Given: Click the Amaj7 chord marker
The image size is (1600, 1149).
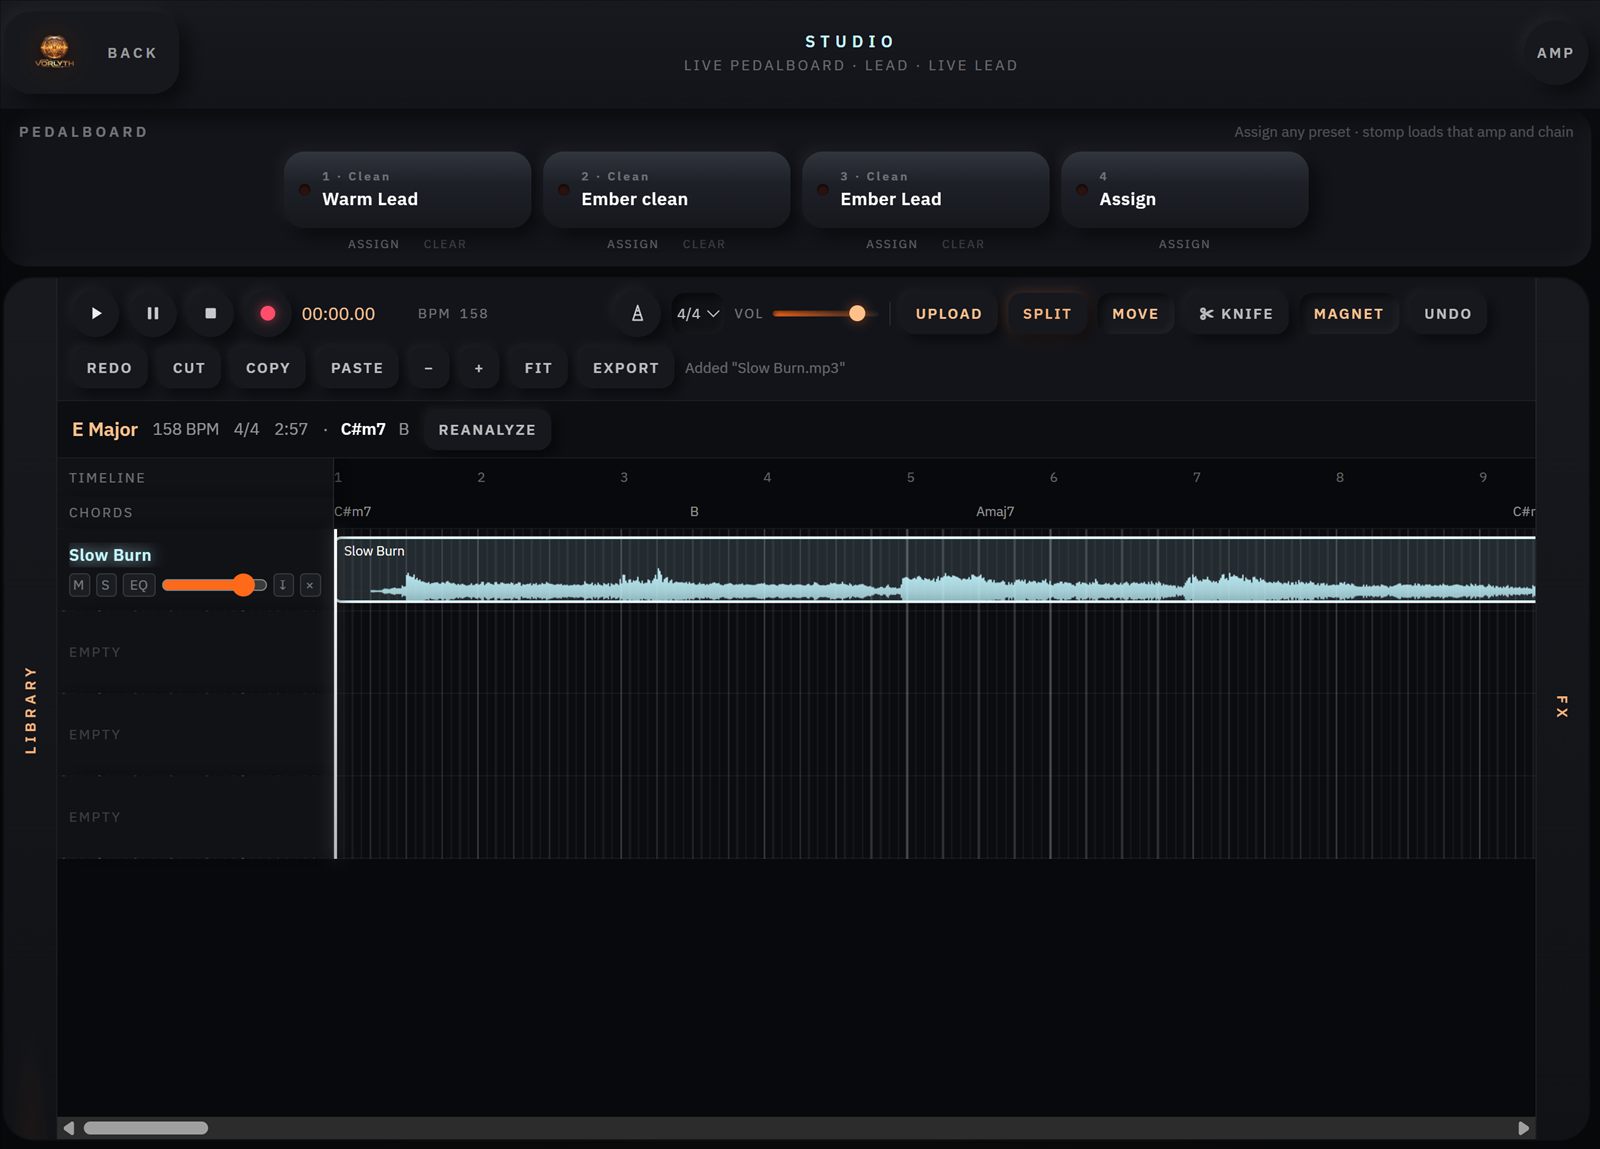Looking at the screenshot, I should (x=995, y=511).
